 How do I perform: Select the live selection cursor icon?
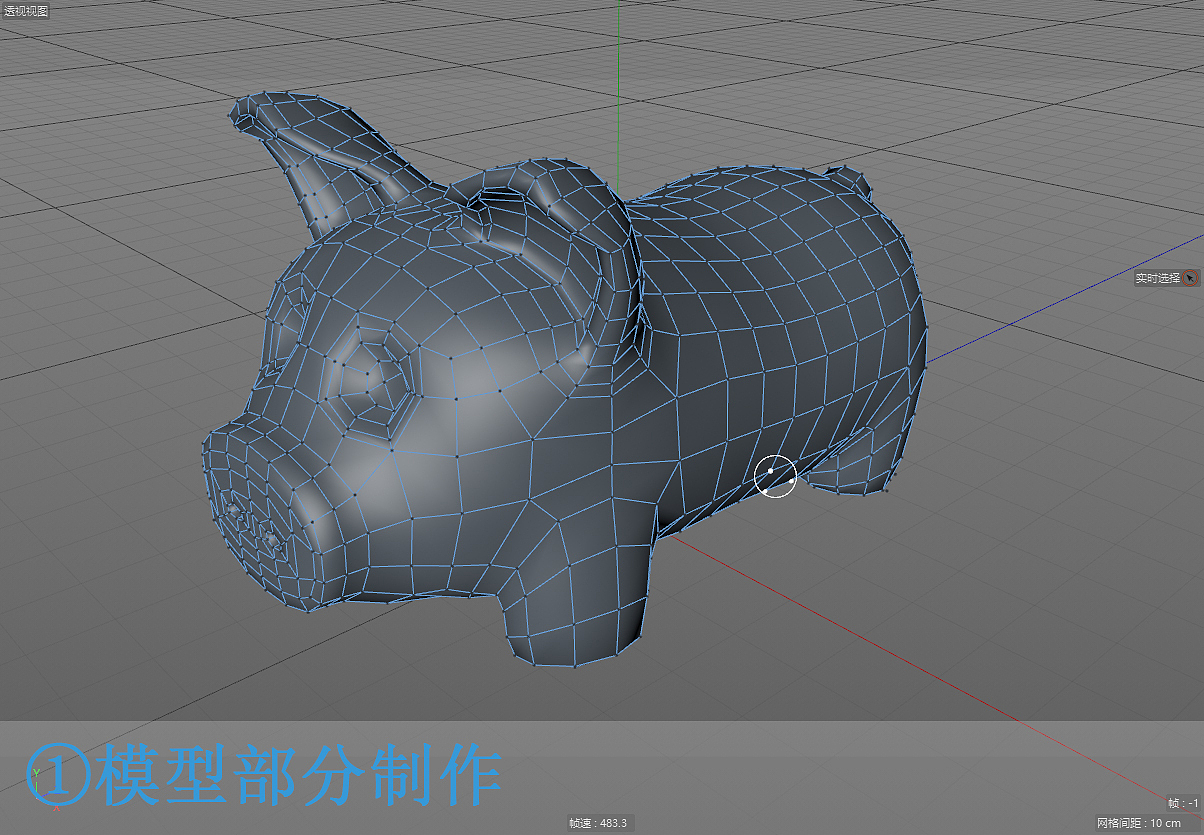(x=1191, y=278)
